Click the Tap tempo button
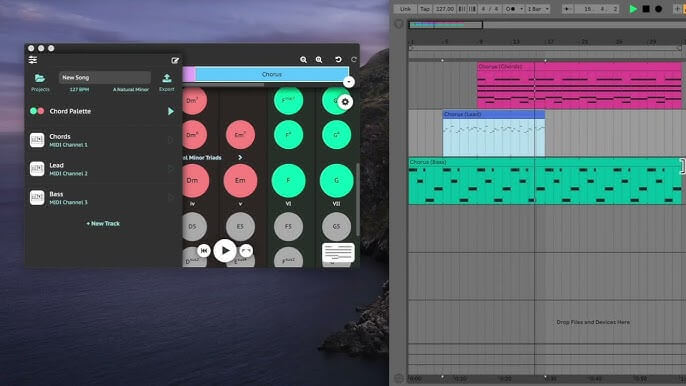This screenshot has width=686, height=386. [425, 9]
